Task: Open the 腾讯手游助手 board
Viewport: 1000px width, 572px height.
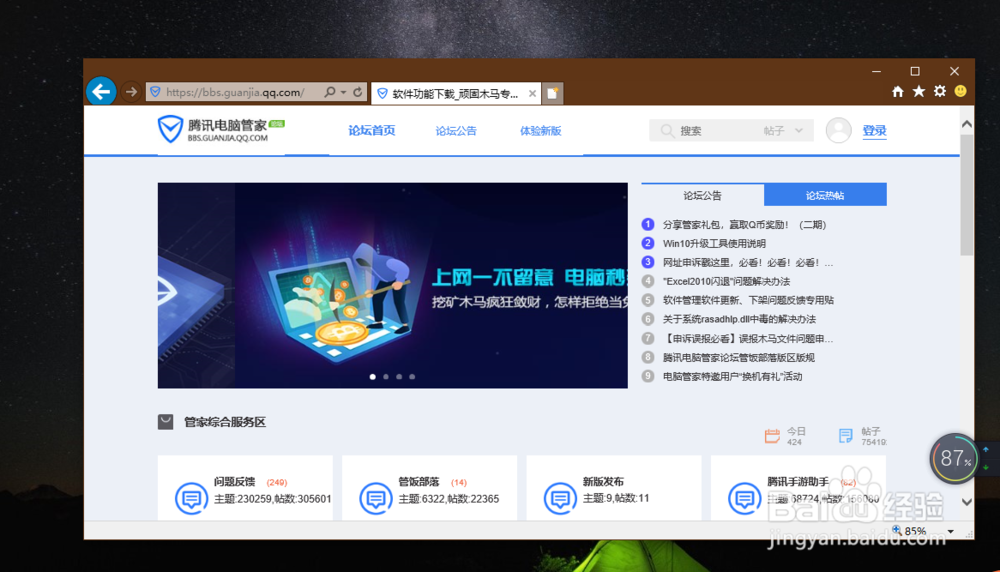Action: [x=798, y=482]
